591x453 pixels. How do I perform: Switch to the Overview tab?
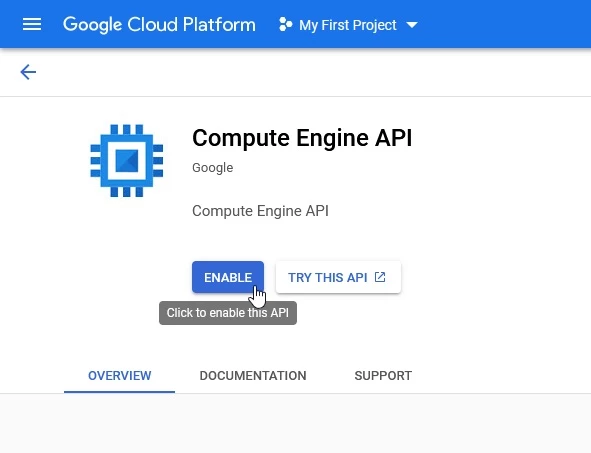119,376
